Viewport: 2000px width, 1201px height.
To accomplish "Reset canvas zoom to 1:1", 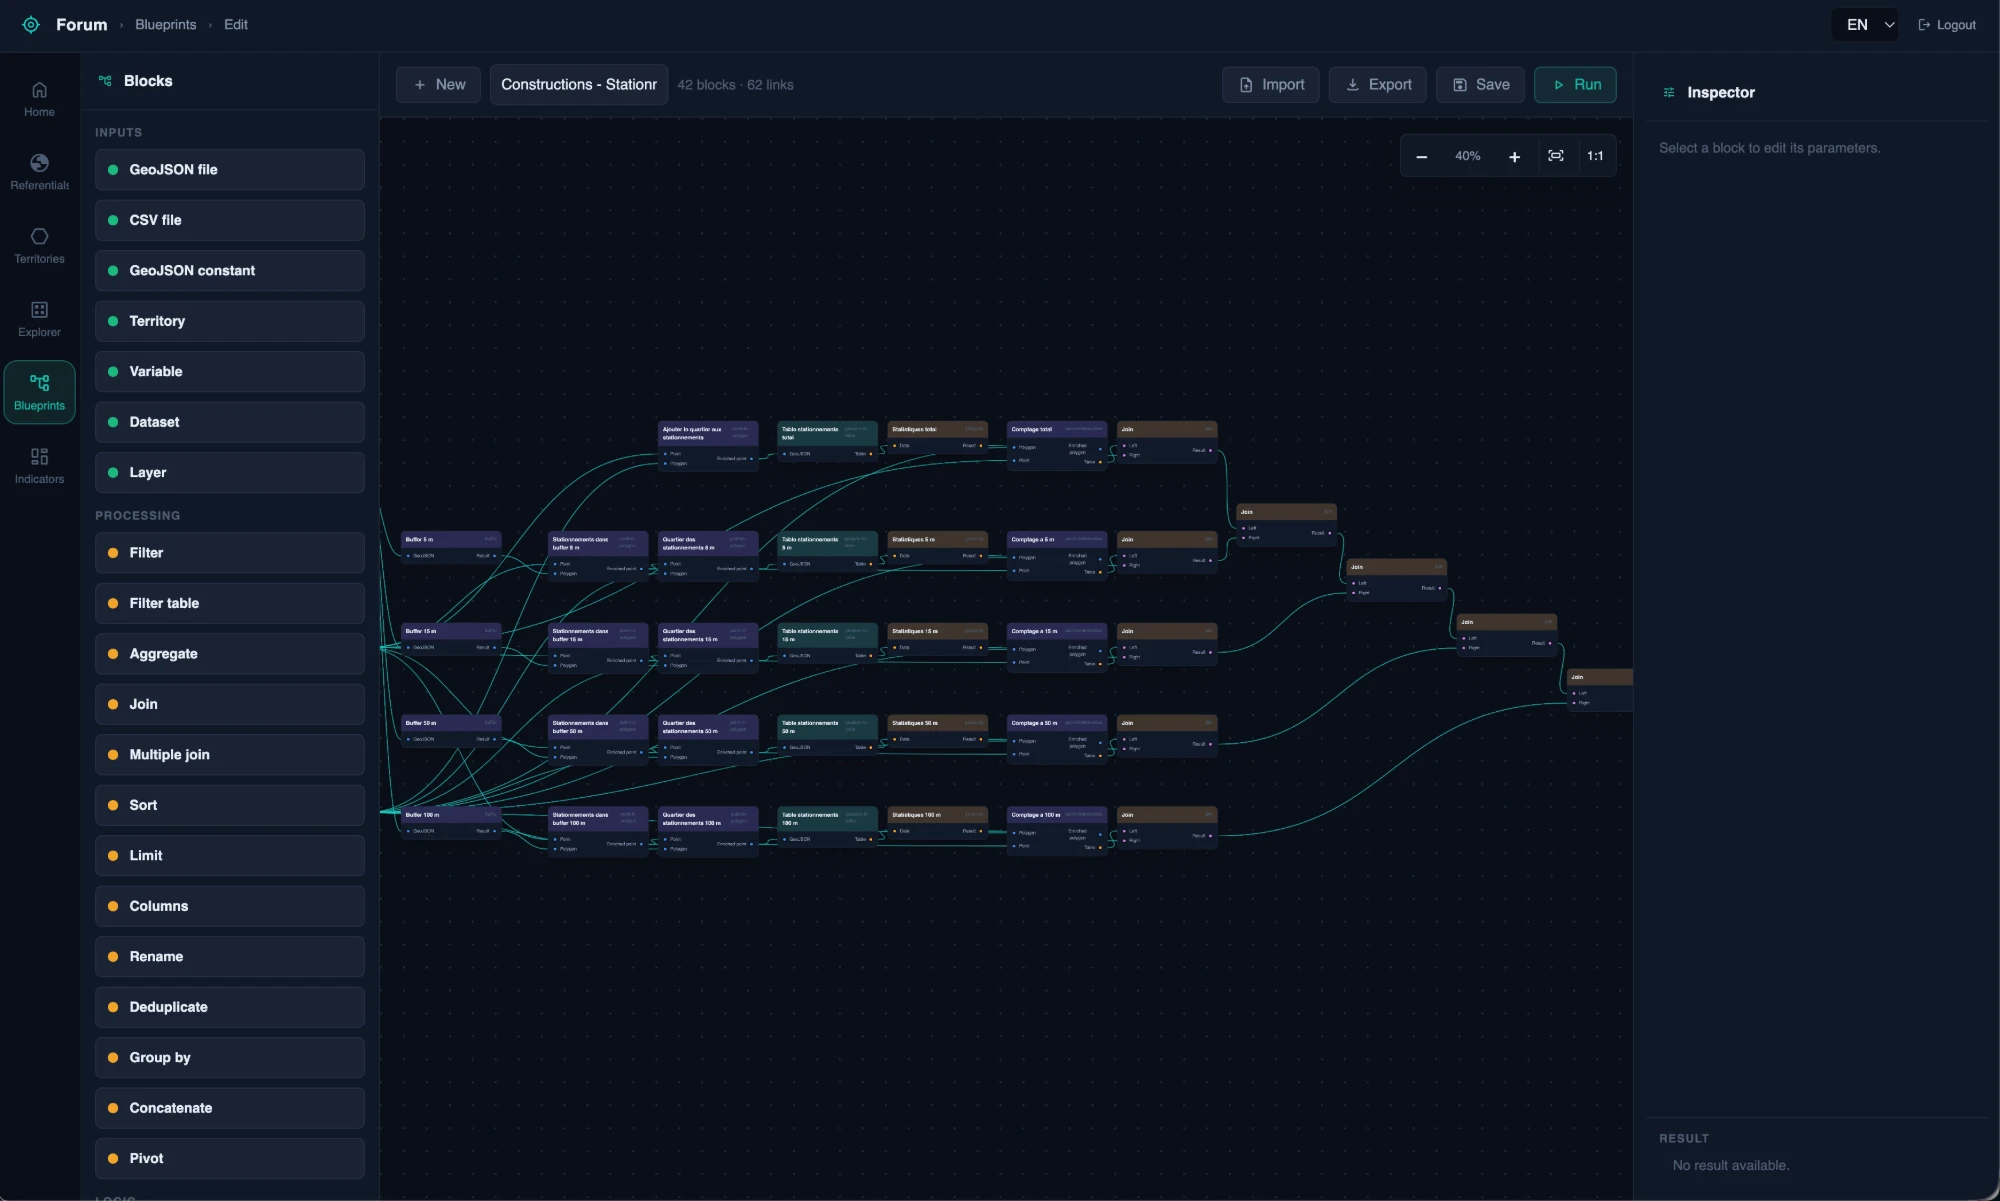I will click(x=1595, y=156).
